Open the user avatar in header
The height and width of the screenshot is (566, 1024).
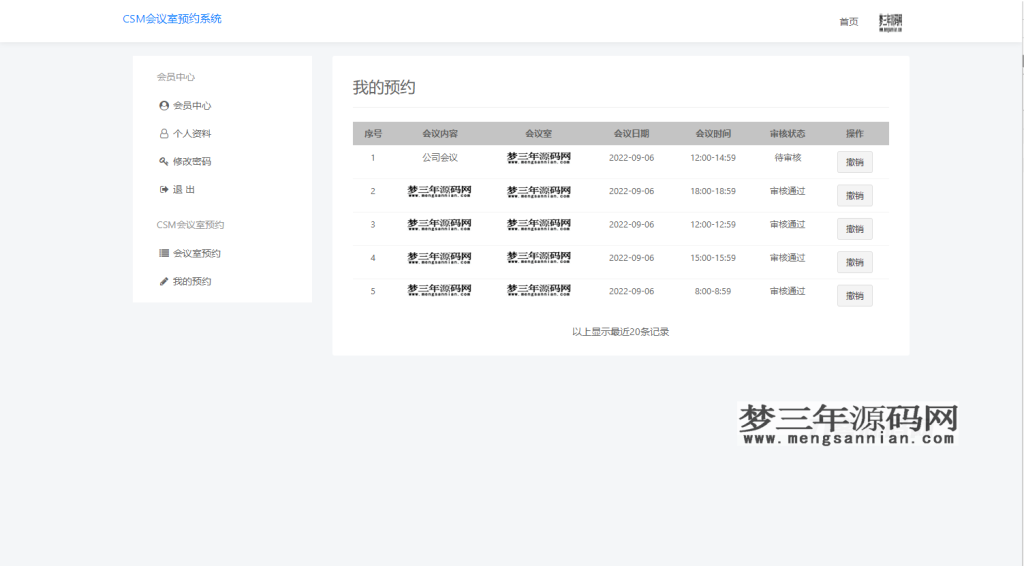point(891,22)
